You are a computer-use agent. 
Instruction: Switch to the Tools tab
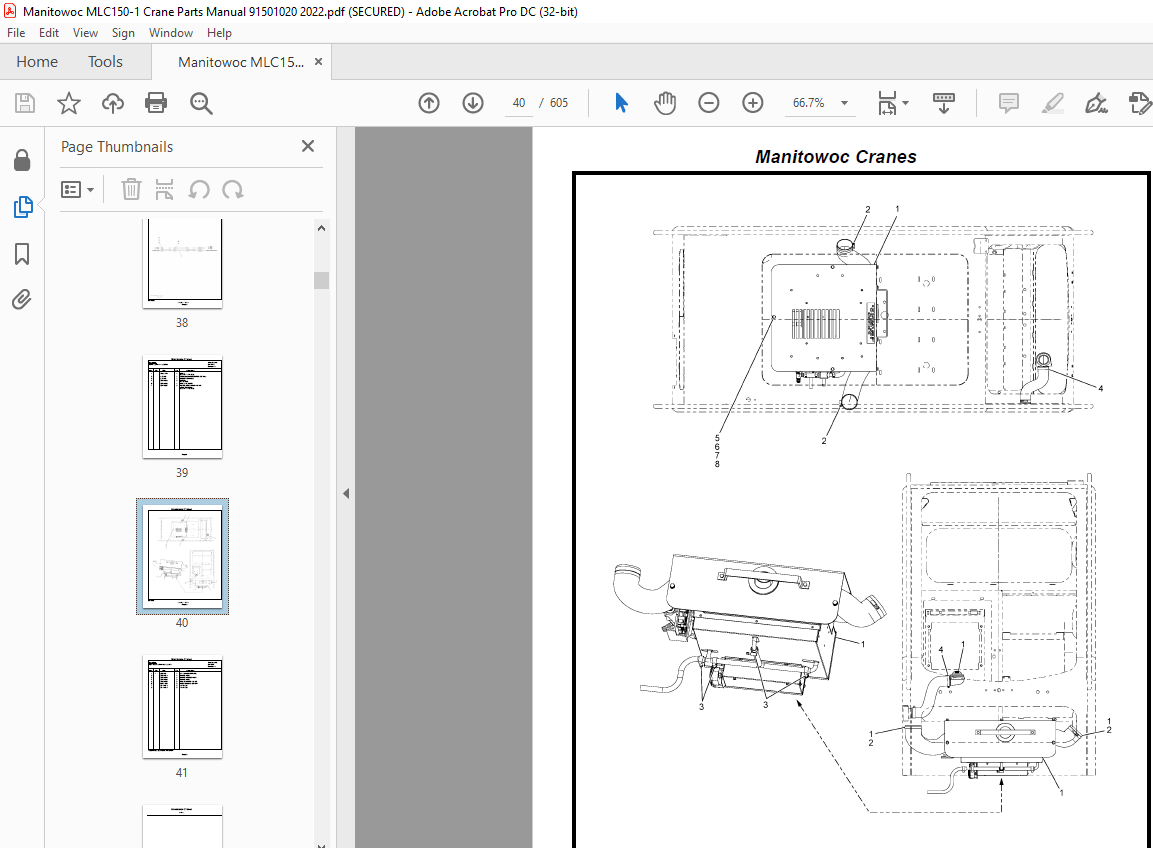point(105,62)
